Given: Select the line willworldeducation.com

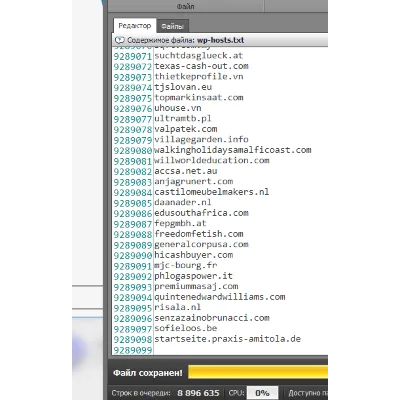Looking at the screenshot, I should [x=212, y=160].
